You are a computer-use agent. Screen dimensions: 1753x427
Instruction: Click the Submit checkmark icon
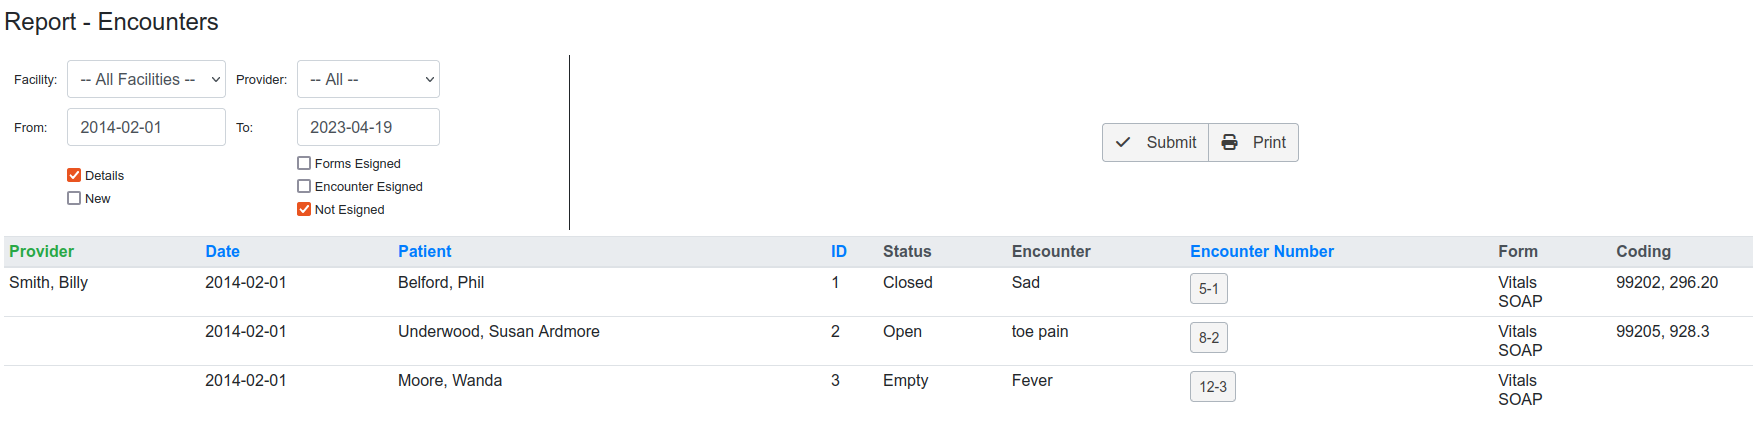click(1123, 143)
